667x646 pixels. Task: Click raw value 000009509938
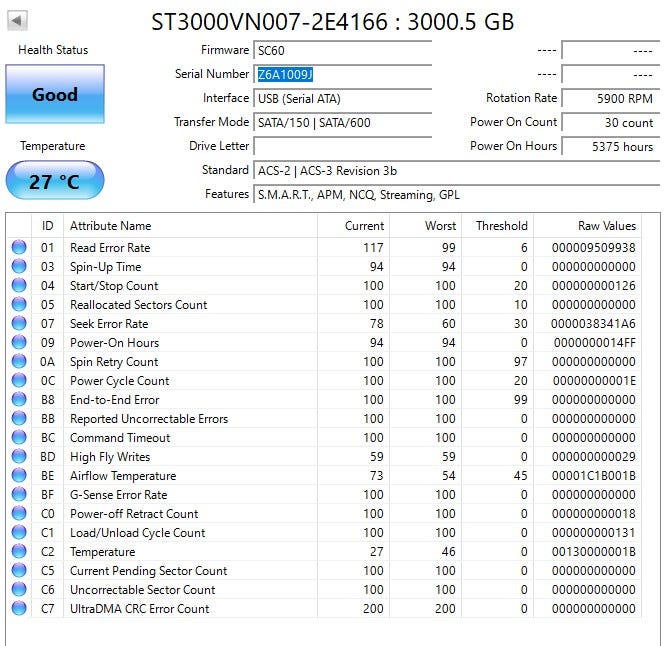click(593, 248)
